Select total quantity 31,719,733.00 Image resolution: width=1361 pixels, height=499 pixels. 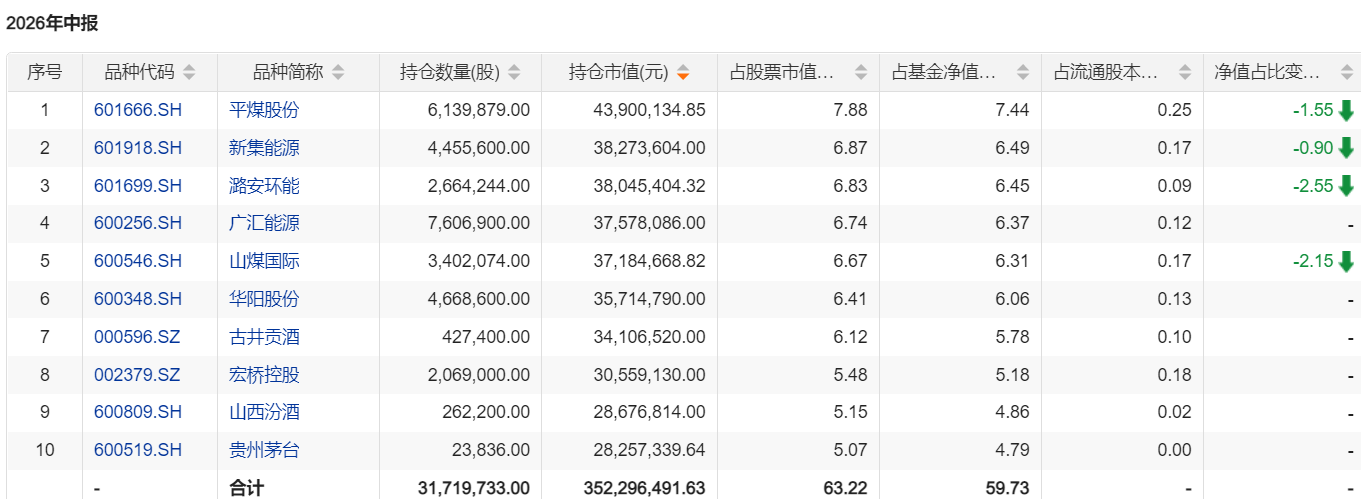pyautogui.click(x=473, y=488)
